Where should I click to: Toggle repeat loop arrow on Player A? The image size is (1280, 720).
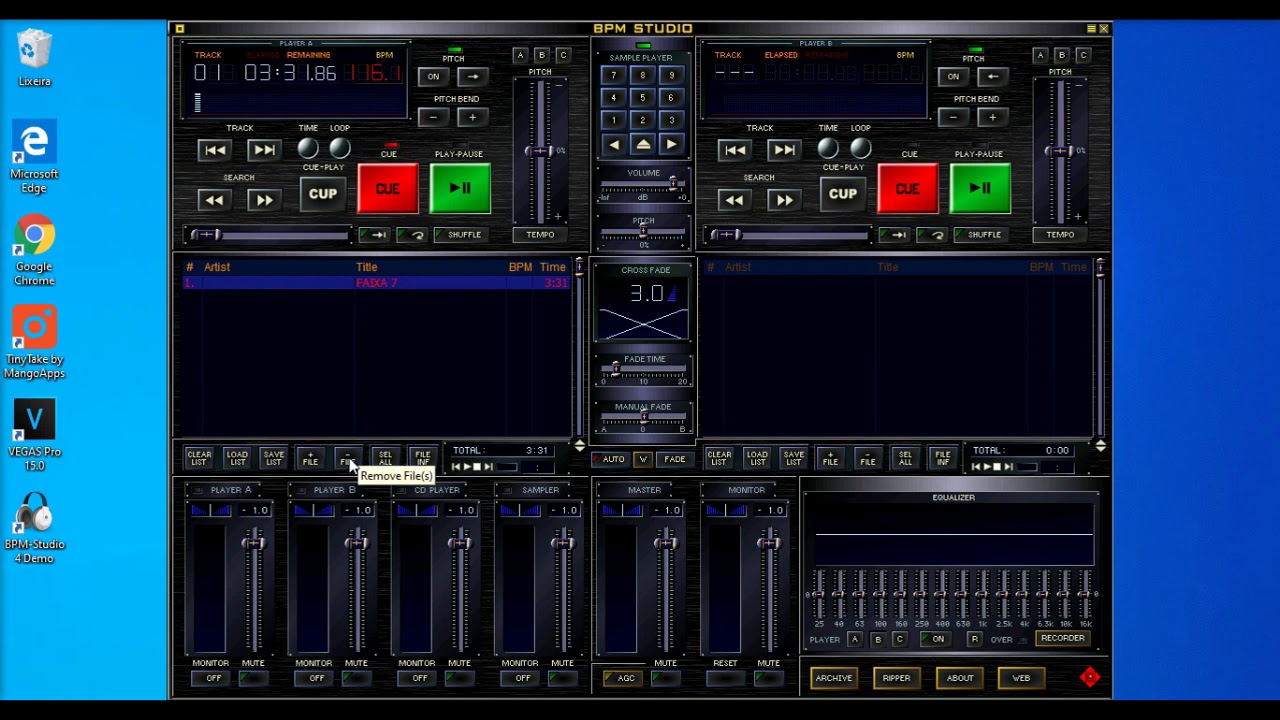411,235
